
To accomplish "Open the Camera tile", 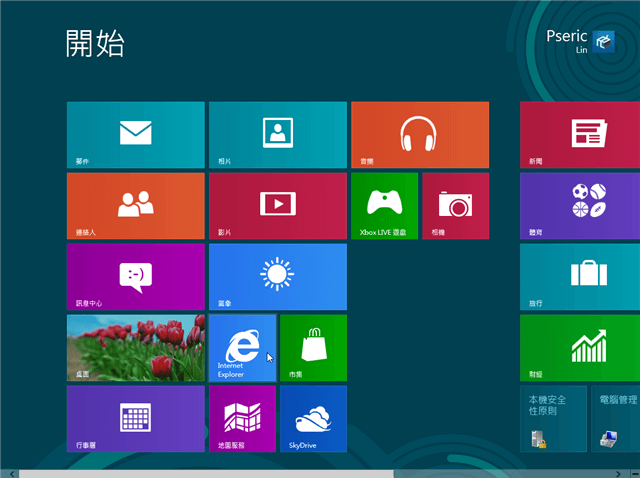I will [456, 206].
